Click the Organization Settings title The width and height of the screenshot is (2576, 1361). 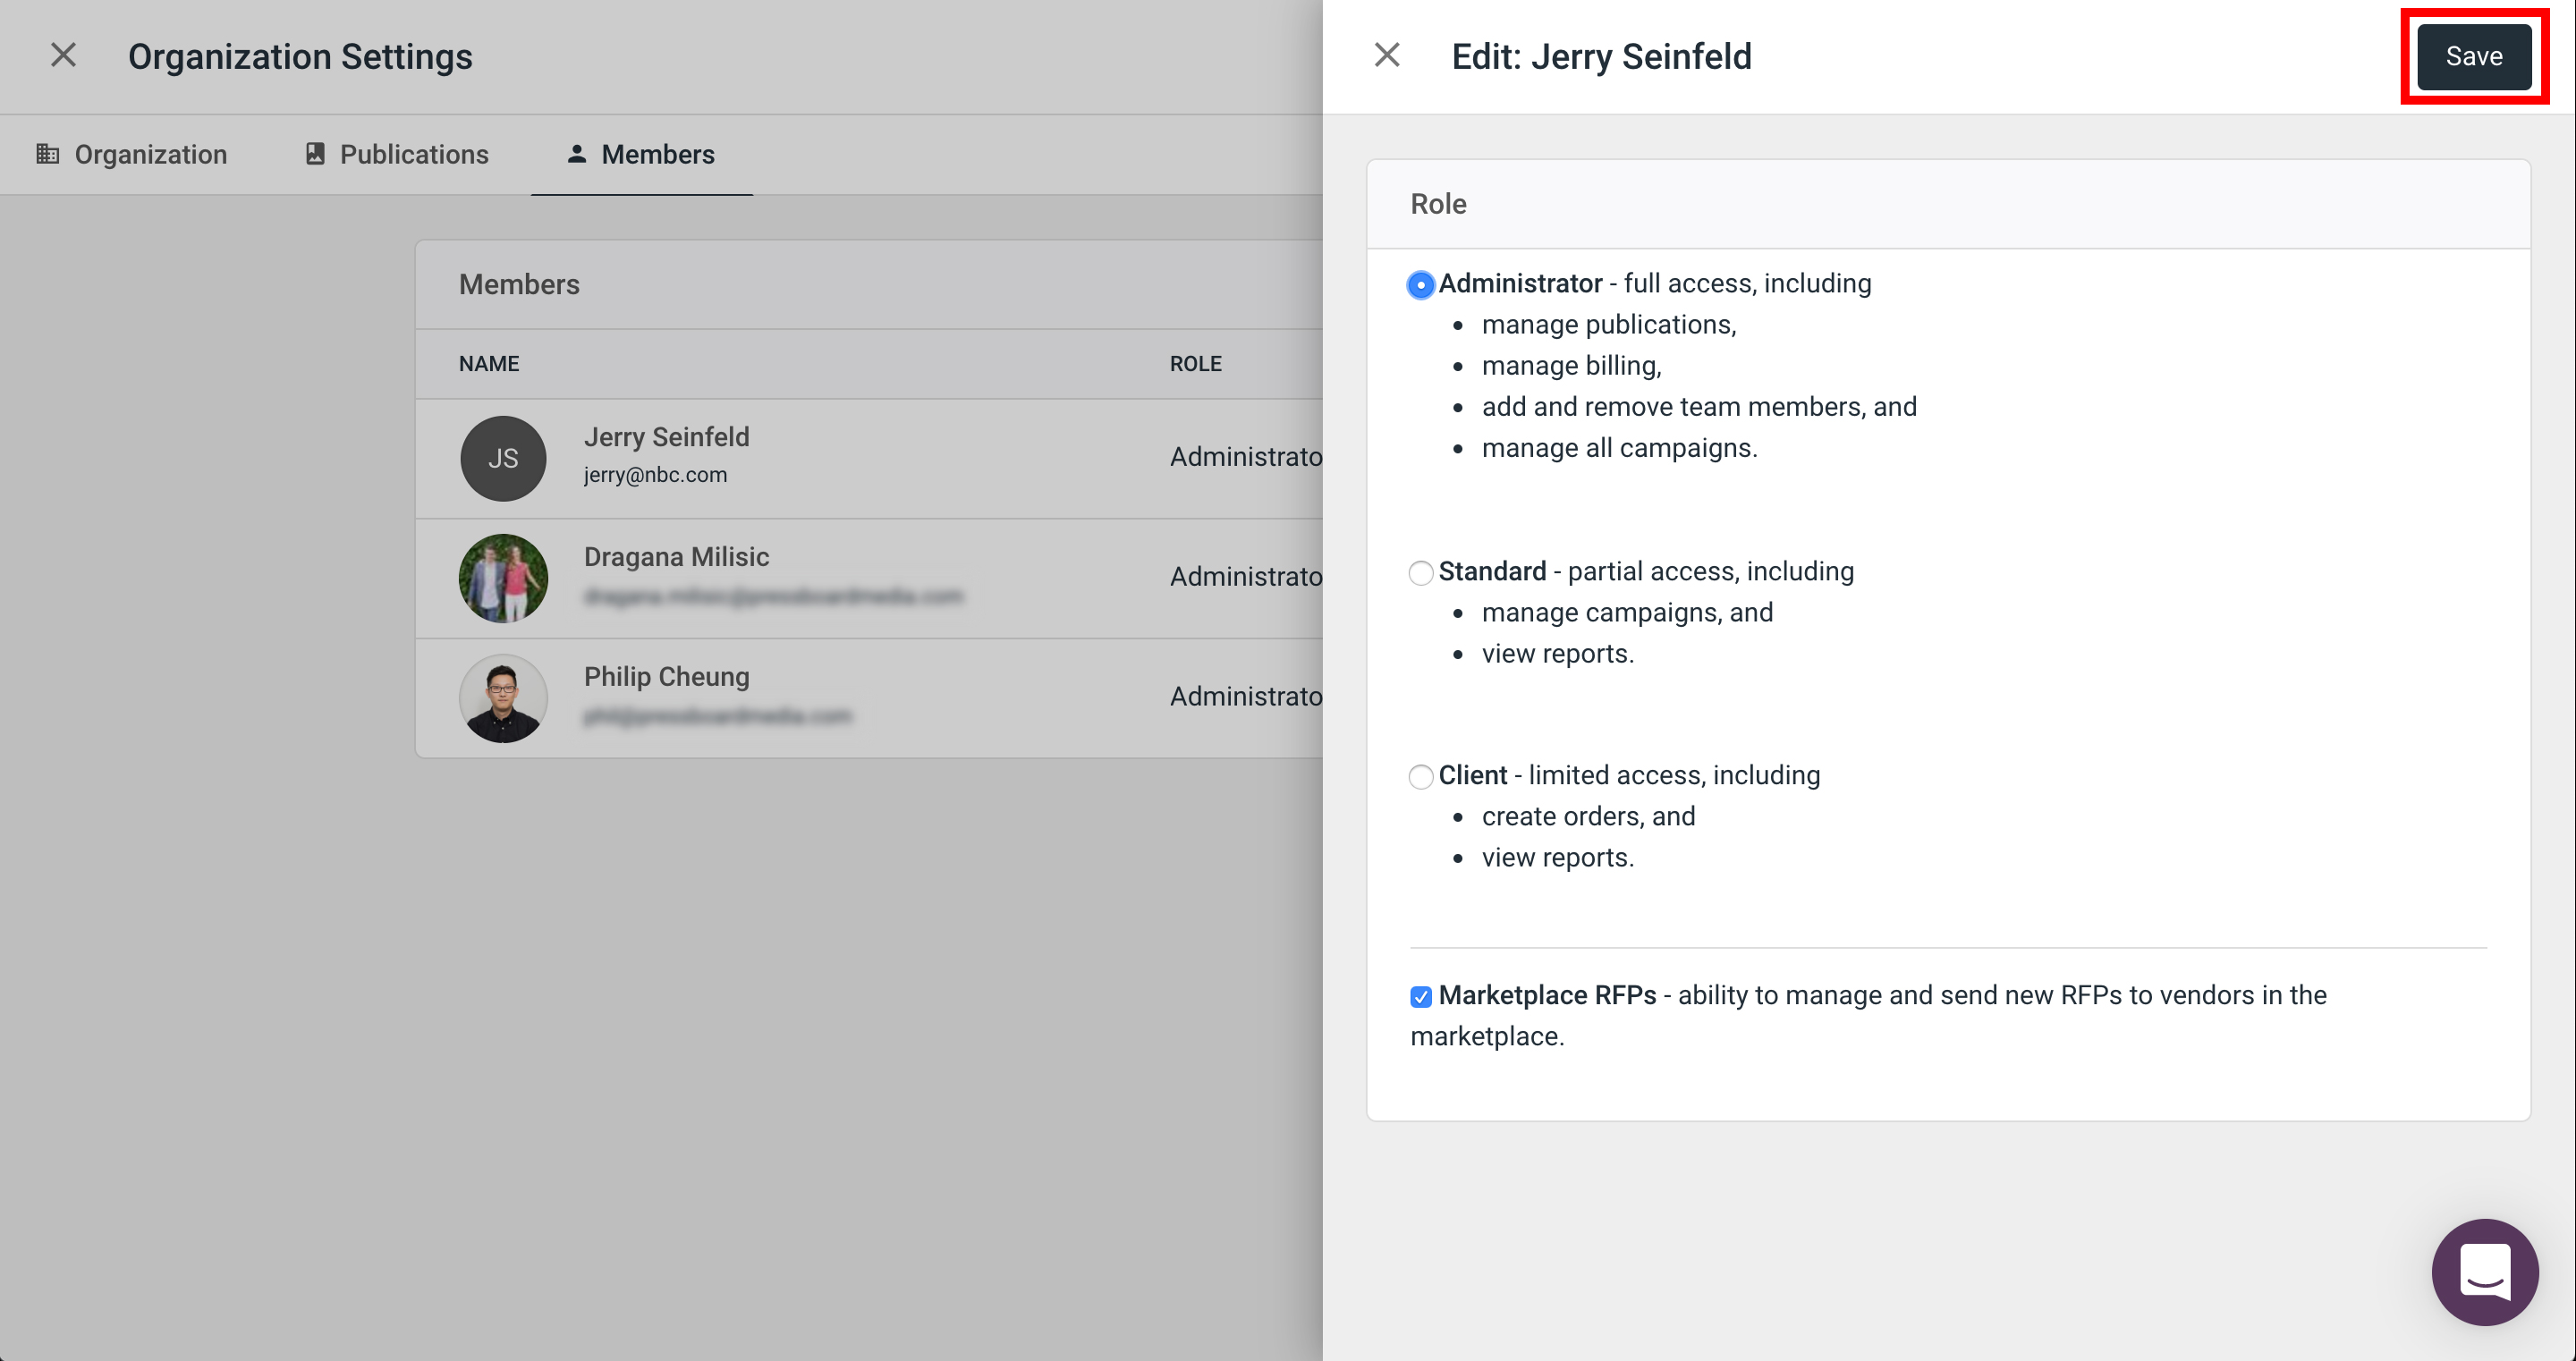(300, 56)
